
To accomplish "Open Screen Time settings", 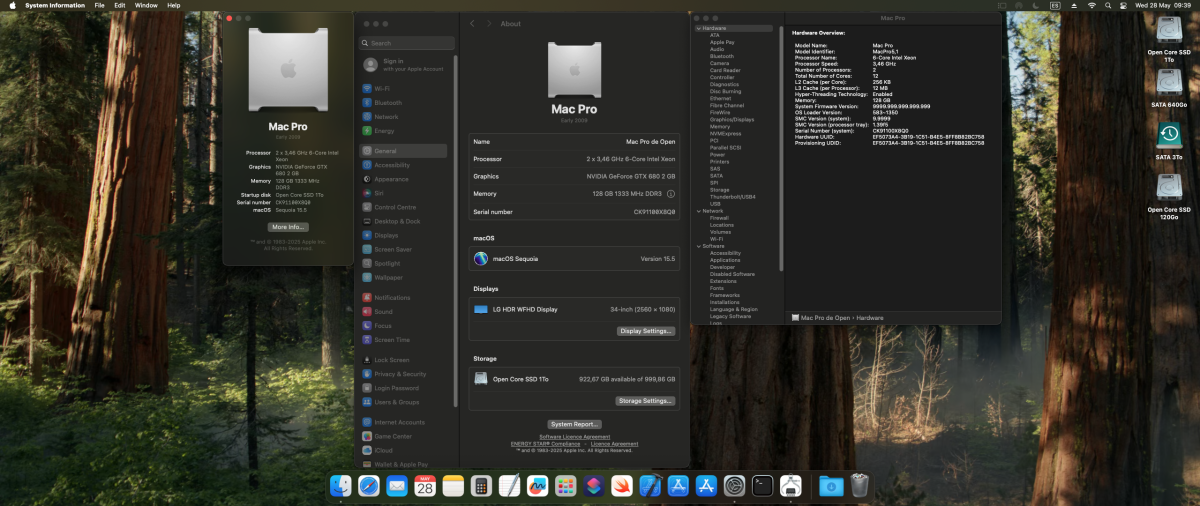I will 404,340.
